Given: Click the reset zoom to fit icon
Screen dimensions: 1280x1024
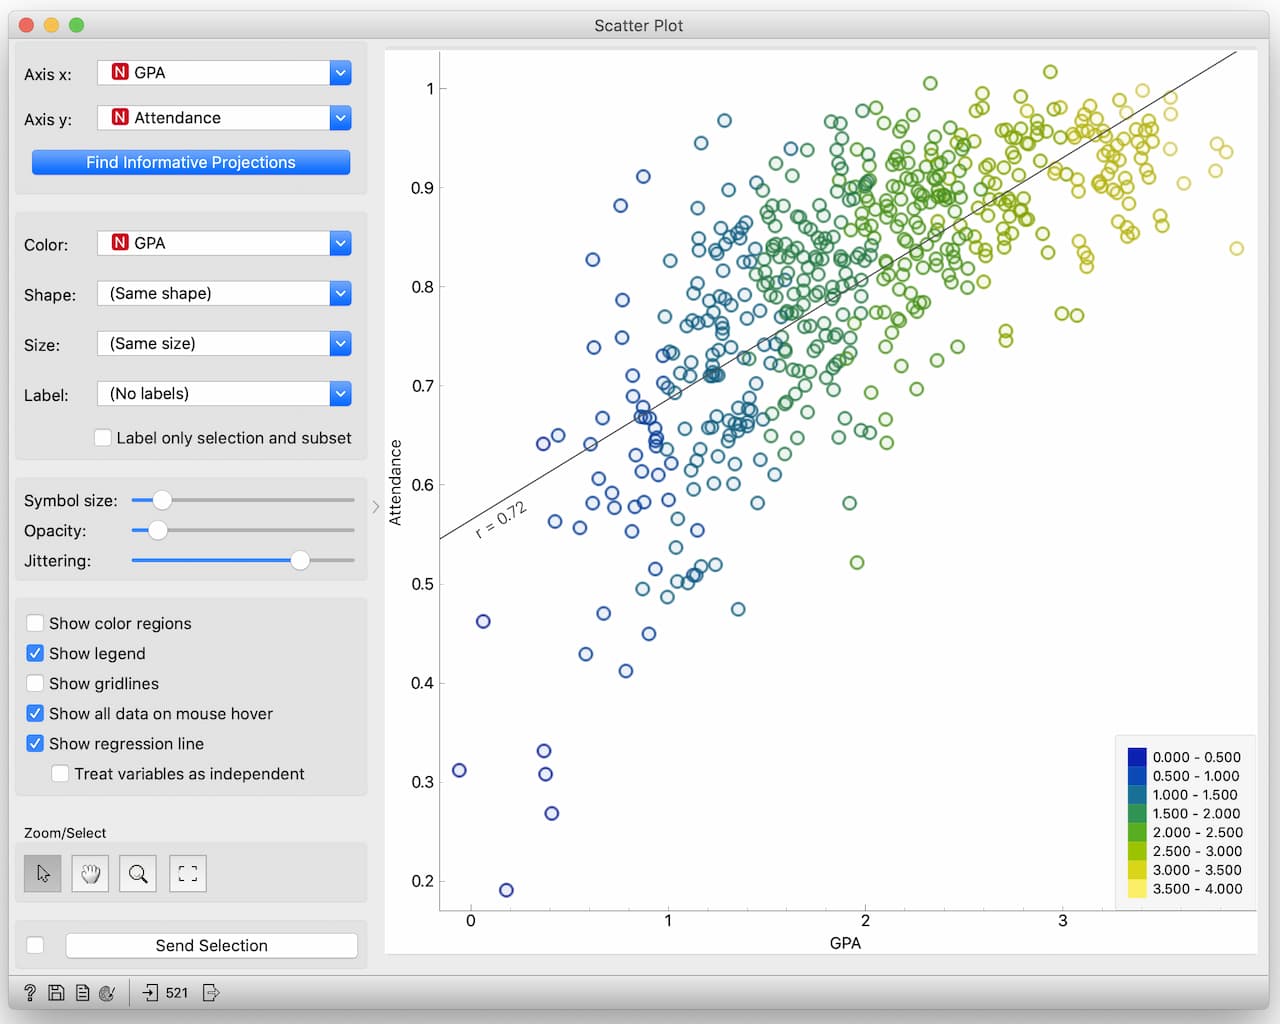Looking at the screenshot, I should [188, 874].
